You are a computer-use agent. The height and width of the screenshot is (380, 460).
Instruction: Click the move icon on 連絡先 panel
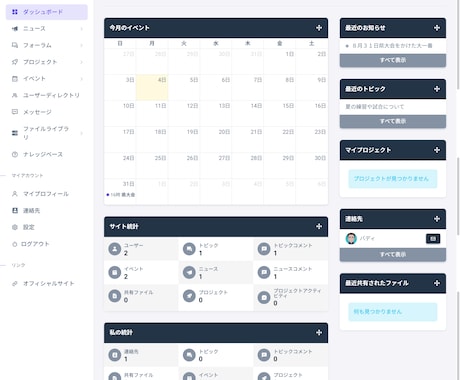[437, 219]
